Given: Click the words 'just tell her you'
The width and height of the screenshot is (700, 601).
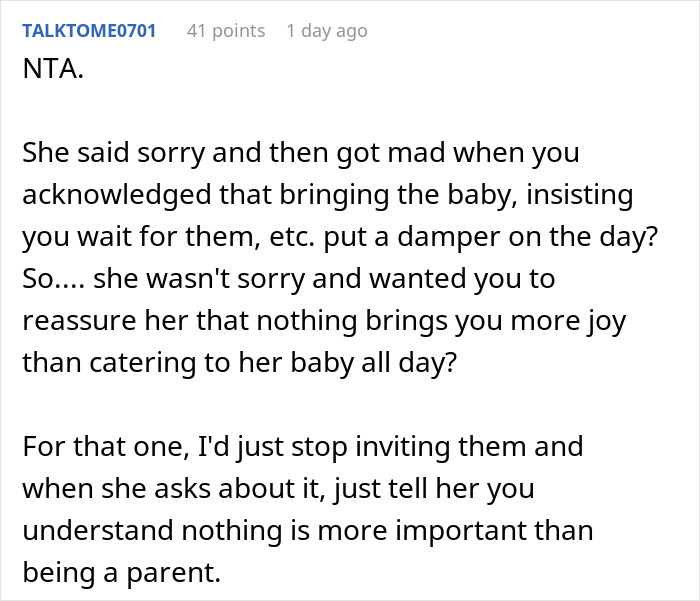Looking at the screenshot, I should click(x=433, y=488).
